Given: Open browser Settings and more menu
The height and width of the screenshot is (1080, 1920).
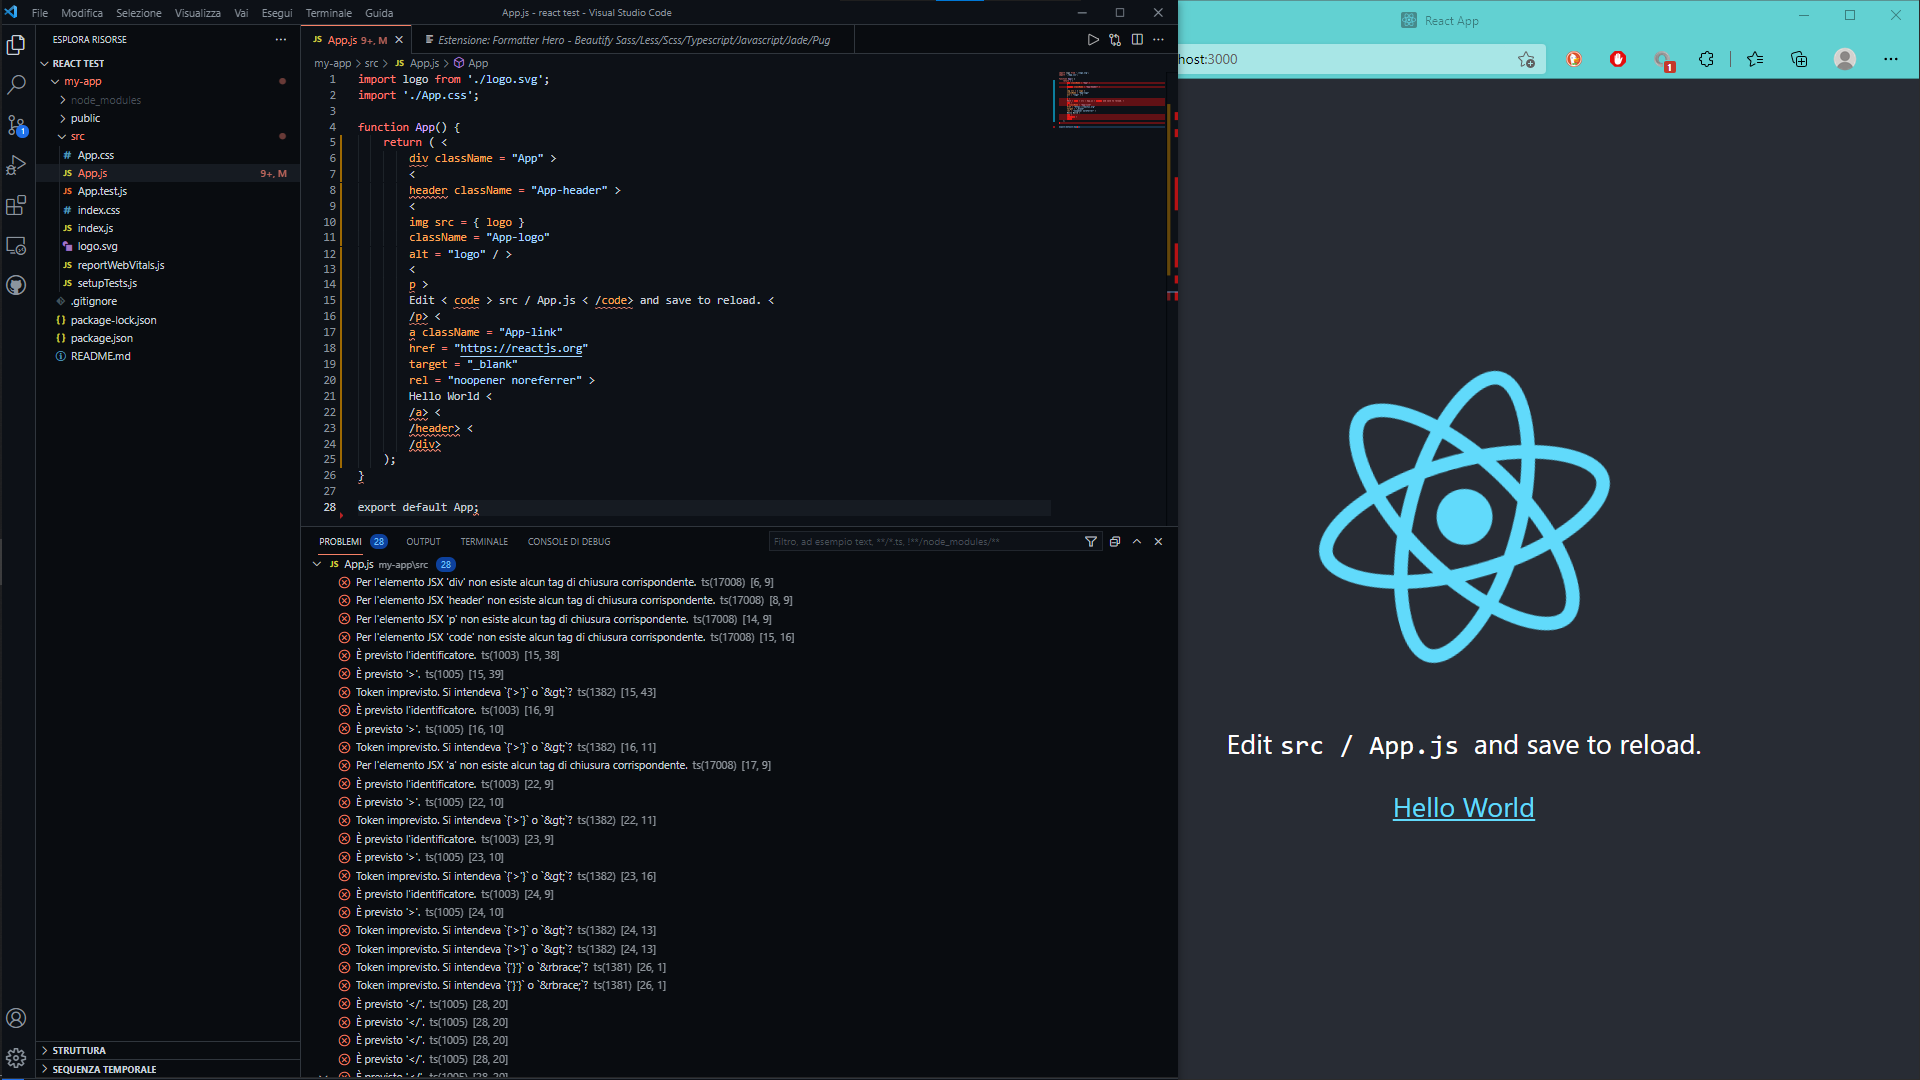Looking at the screenshot, I should [1891, 59].
